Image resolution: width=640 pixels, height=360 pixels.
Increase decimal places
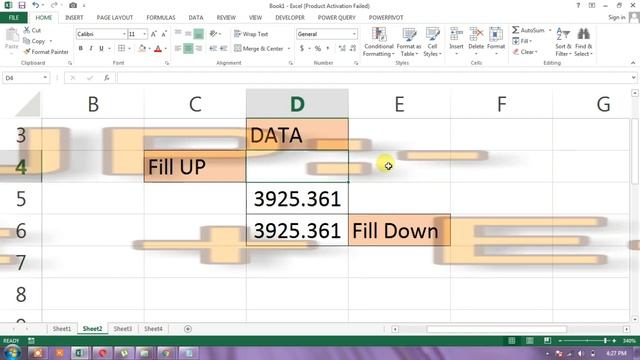point(342,49)
